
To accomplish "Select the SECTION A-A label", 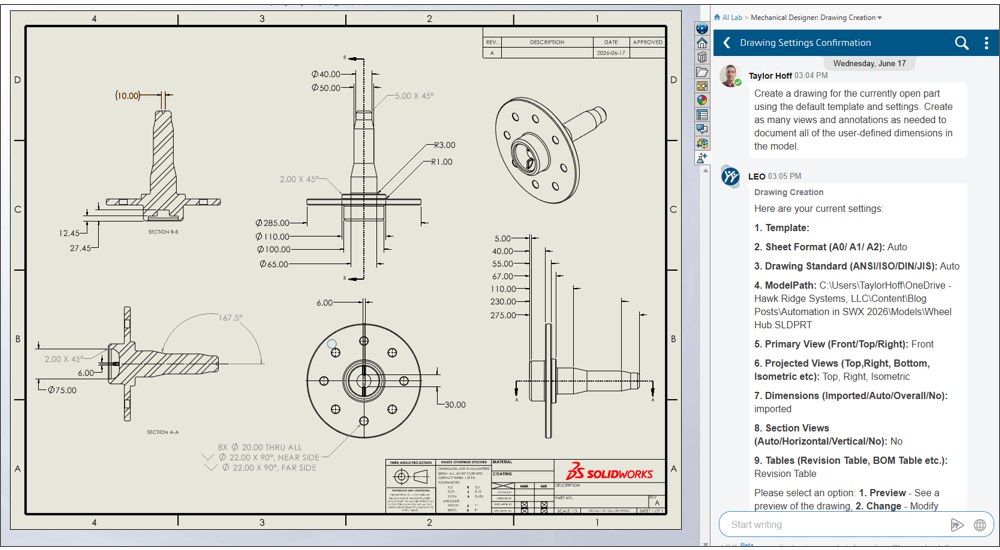I will (x=163, y=432).
